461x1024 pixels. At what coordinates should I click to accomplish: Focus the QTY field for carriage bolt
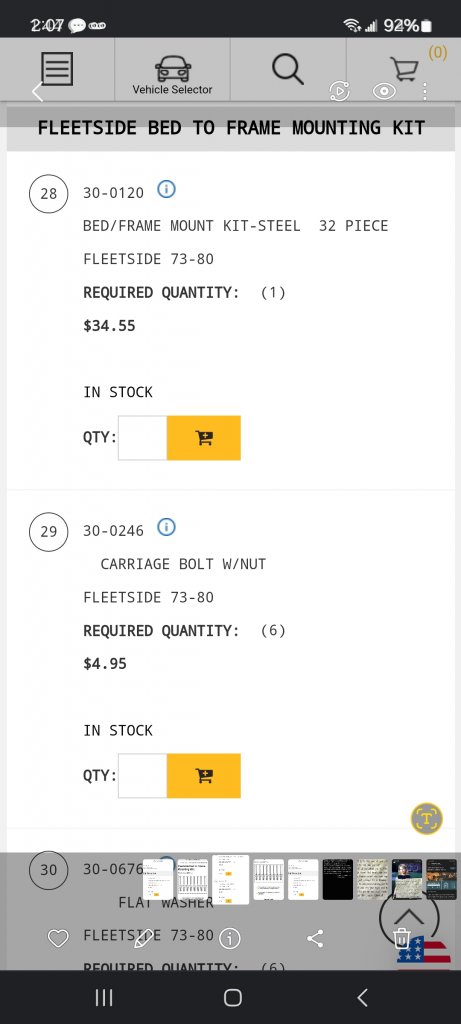coord(142,776)
